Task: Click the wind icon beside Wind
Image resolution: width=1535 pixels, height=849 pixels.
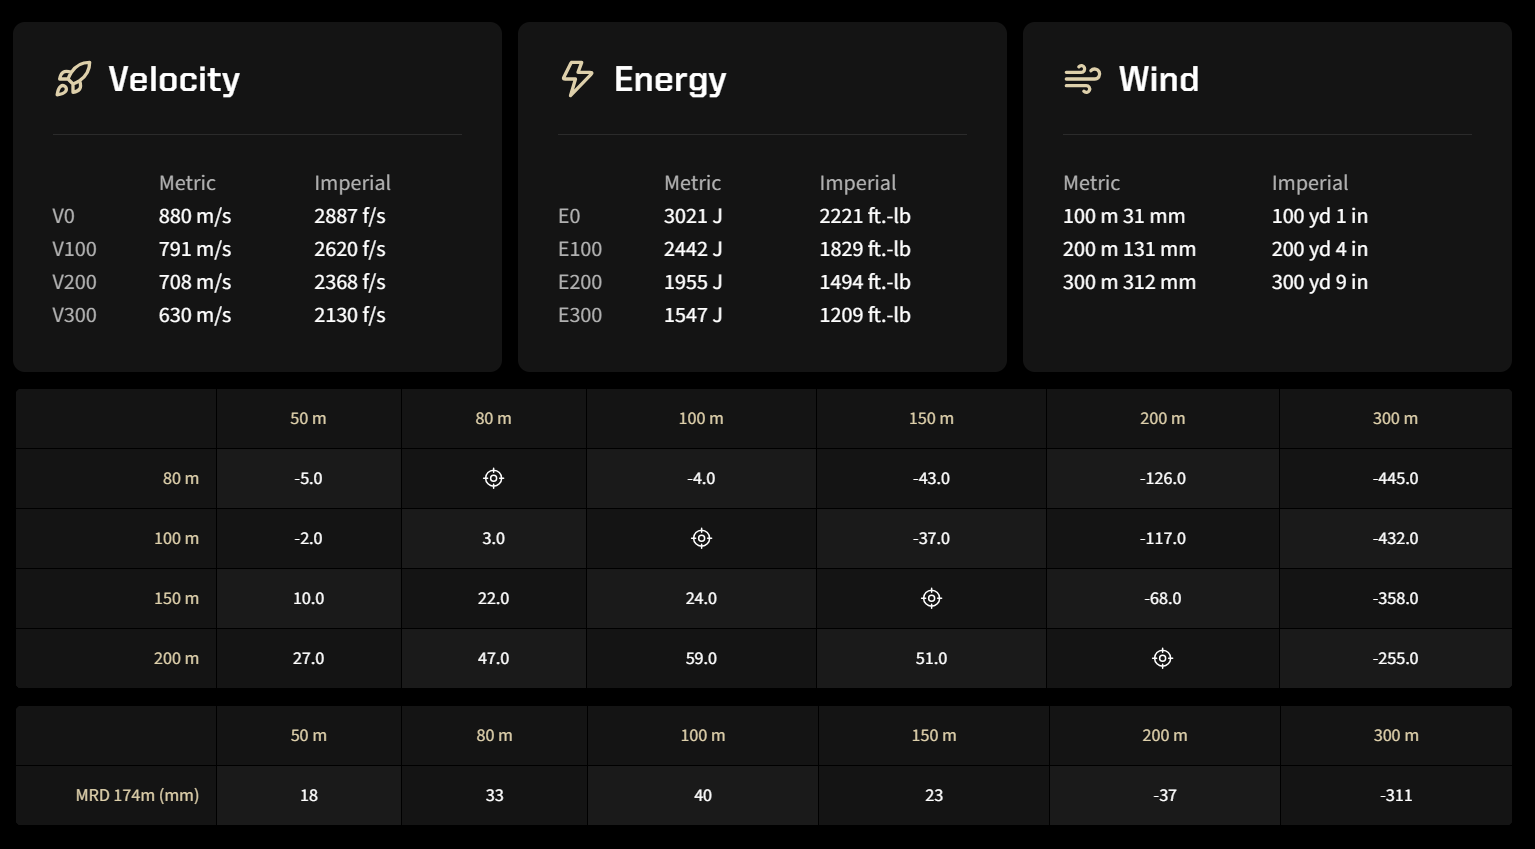Action: tap(1082, 79)
